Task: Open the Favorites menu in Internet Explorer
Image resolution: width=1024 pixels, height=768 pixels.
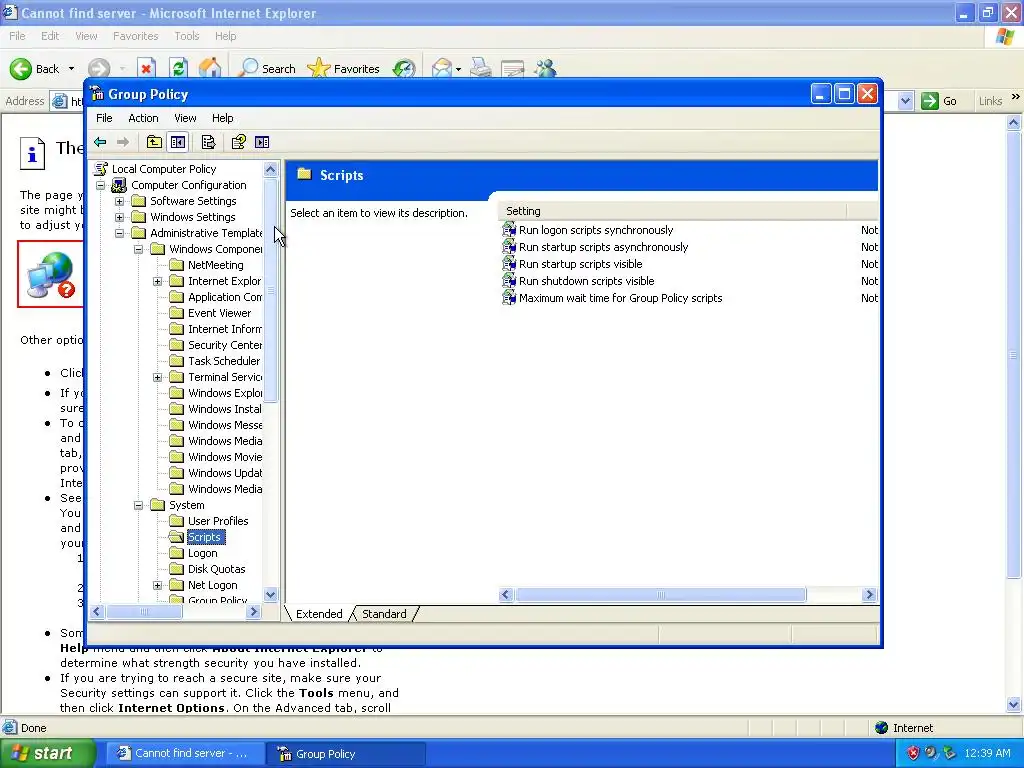Action: [135, 36]
